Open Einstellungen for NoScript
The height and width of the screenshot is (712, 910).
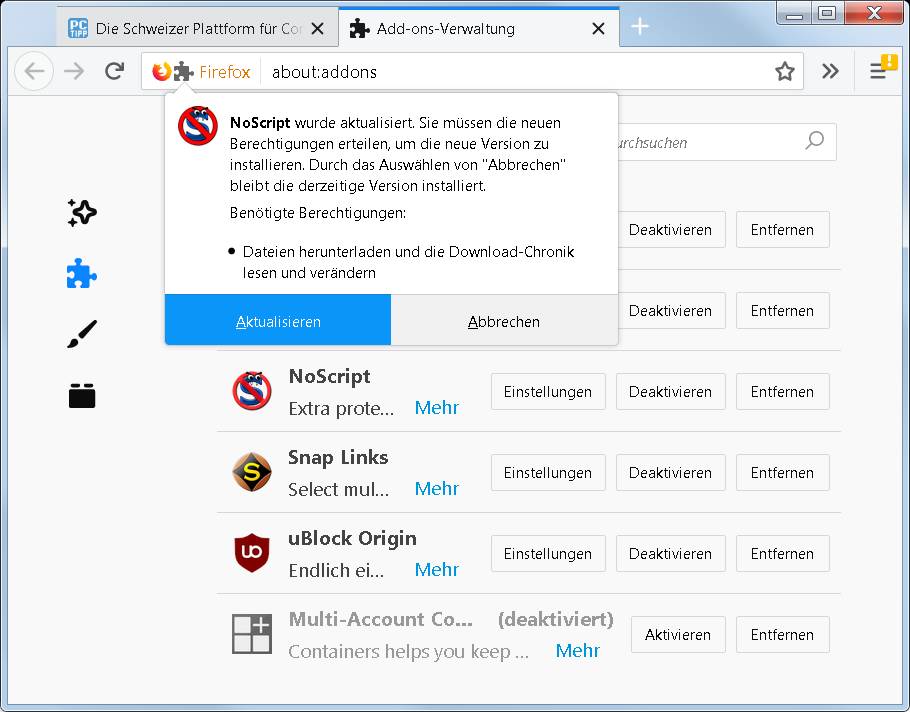pyautogui.click(x=548, y=391)
